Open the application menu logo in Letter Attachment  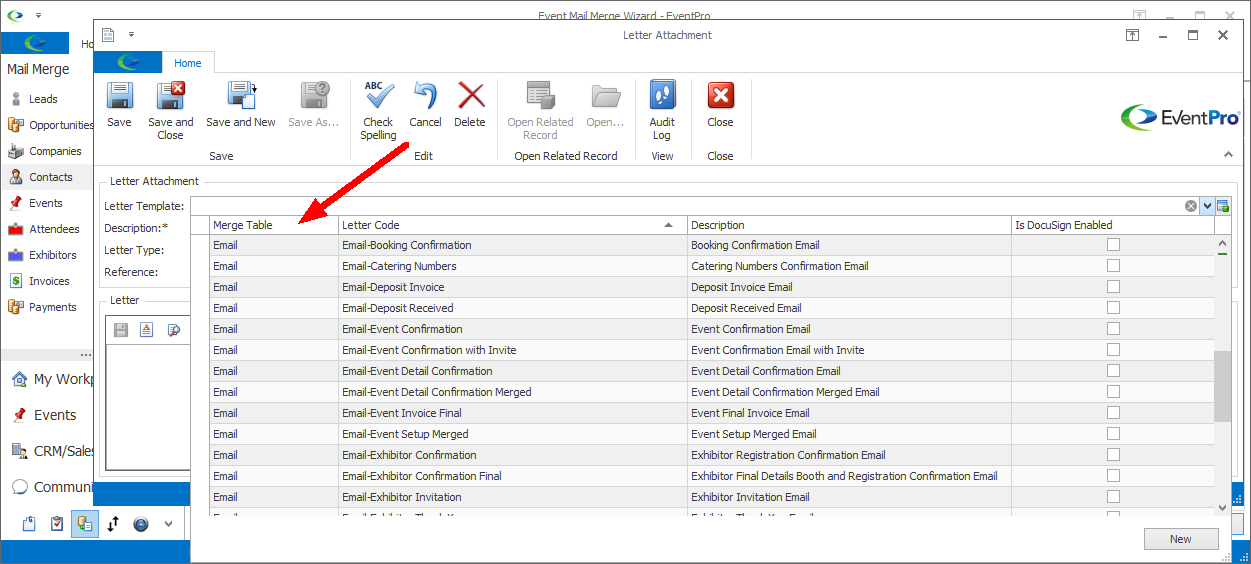(128, 63)
